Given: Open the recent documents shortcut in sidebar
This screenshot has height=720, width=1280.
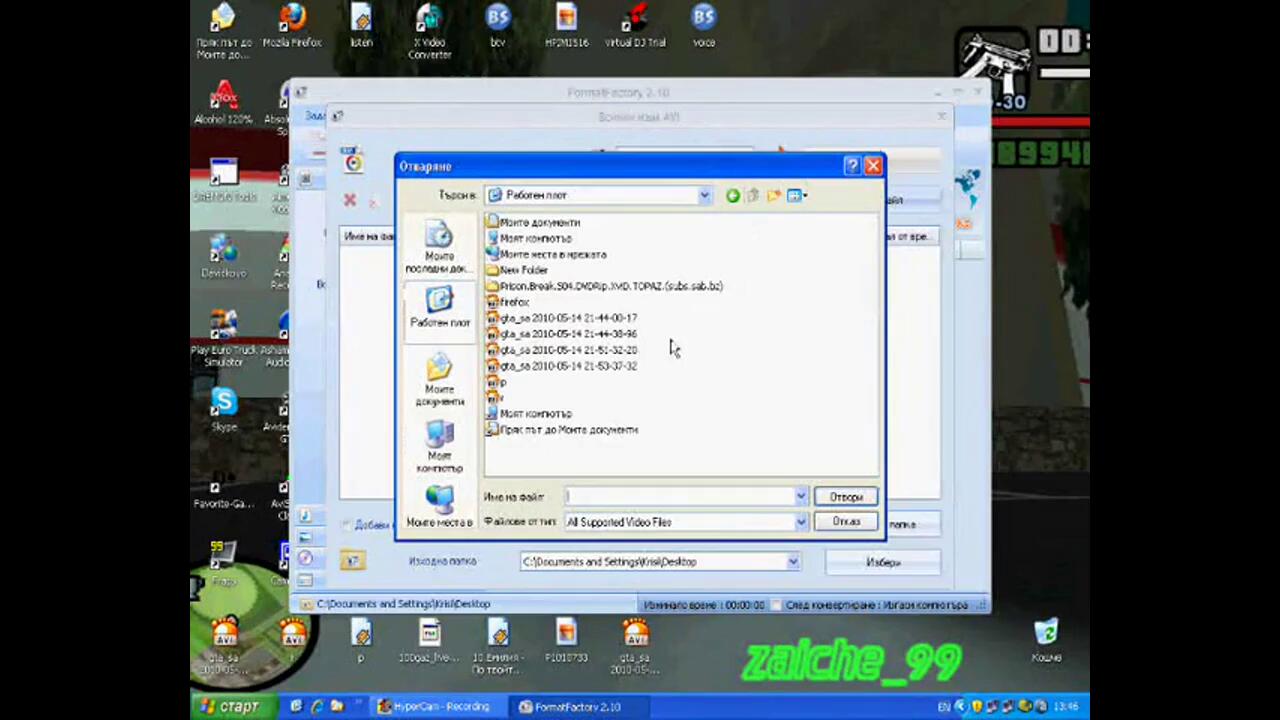Looking at the screenshot, I should point(439,247).
